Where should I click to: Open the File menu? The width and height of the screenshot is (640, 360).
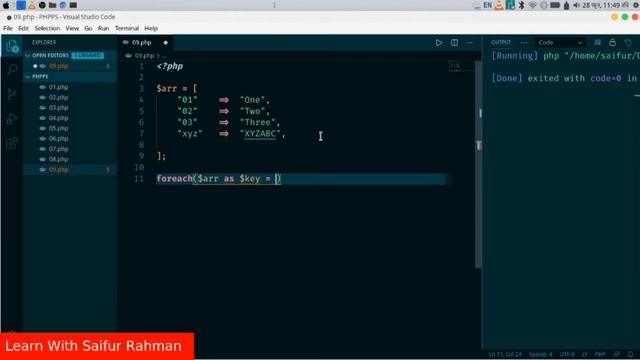[x=8, y=28]
